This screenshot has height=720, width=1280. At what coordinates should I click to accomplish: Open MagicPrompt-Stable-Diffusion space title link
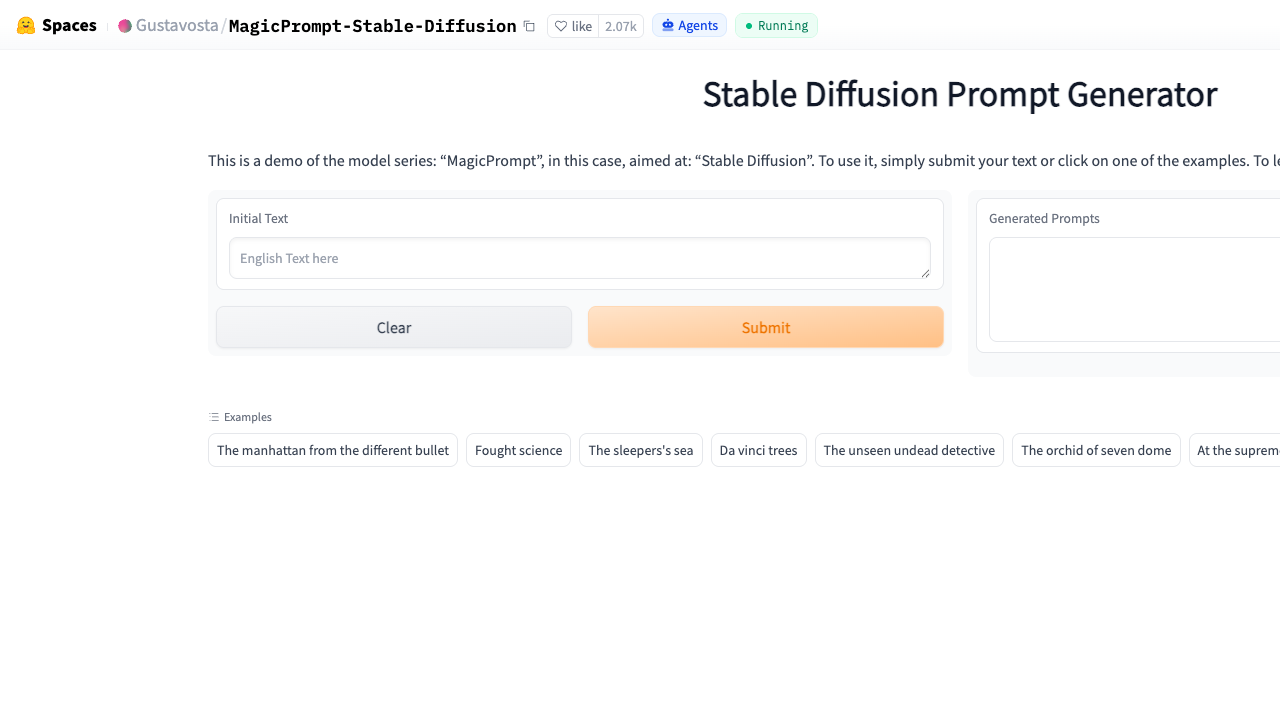(x=372, y=26)
